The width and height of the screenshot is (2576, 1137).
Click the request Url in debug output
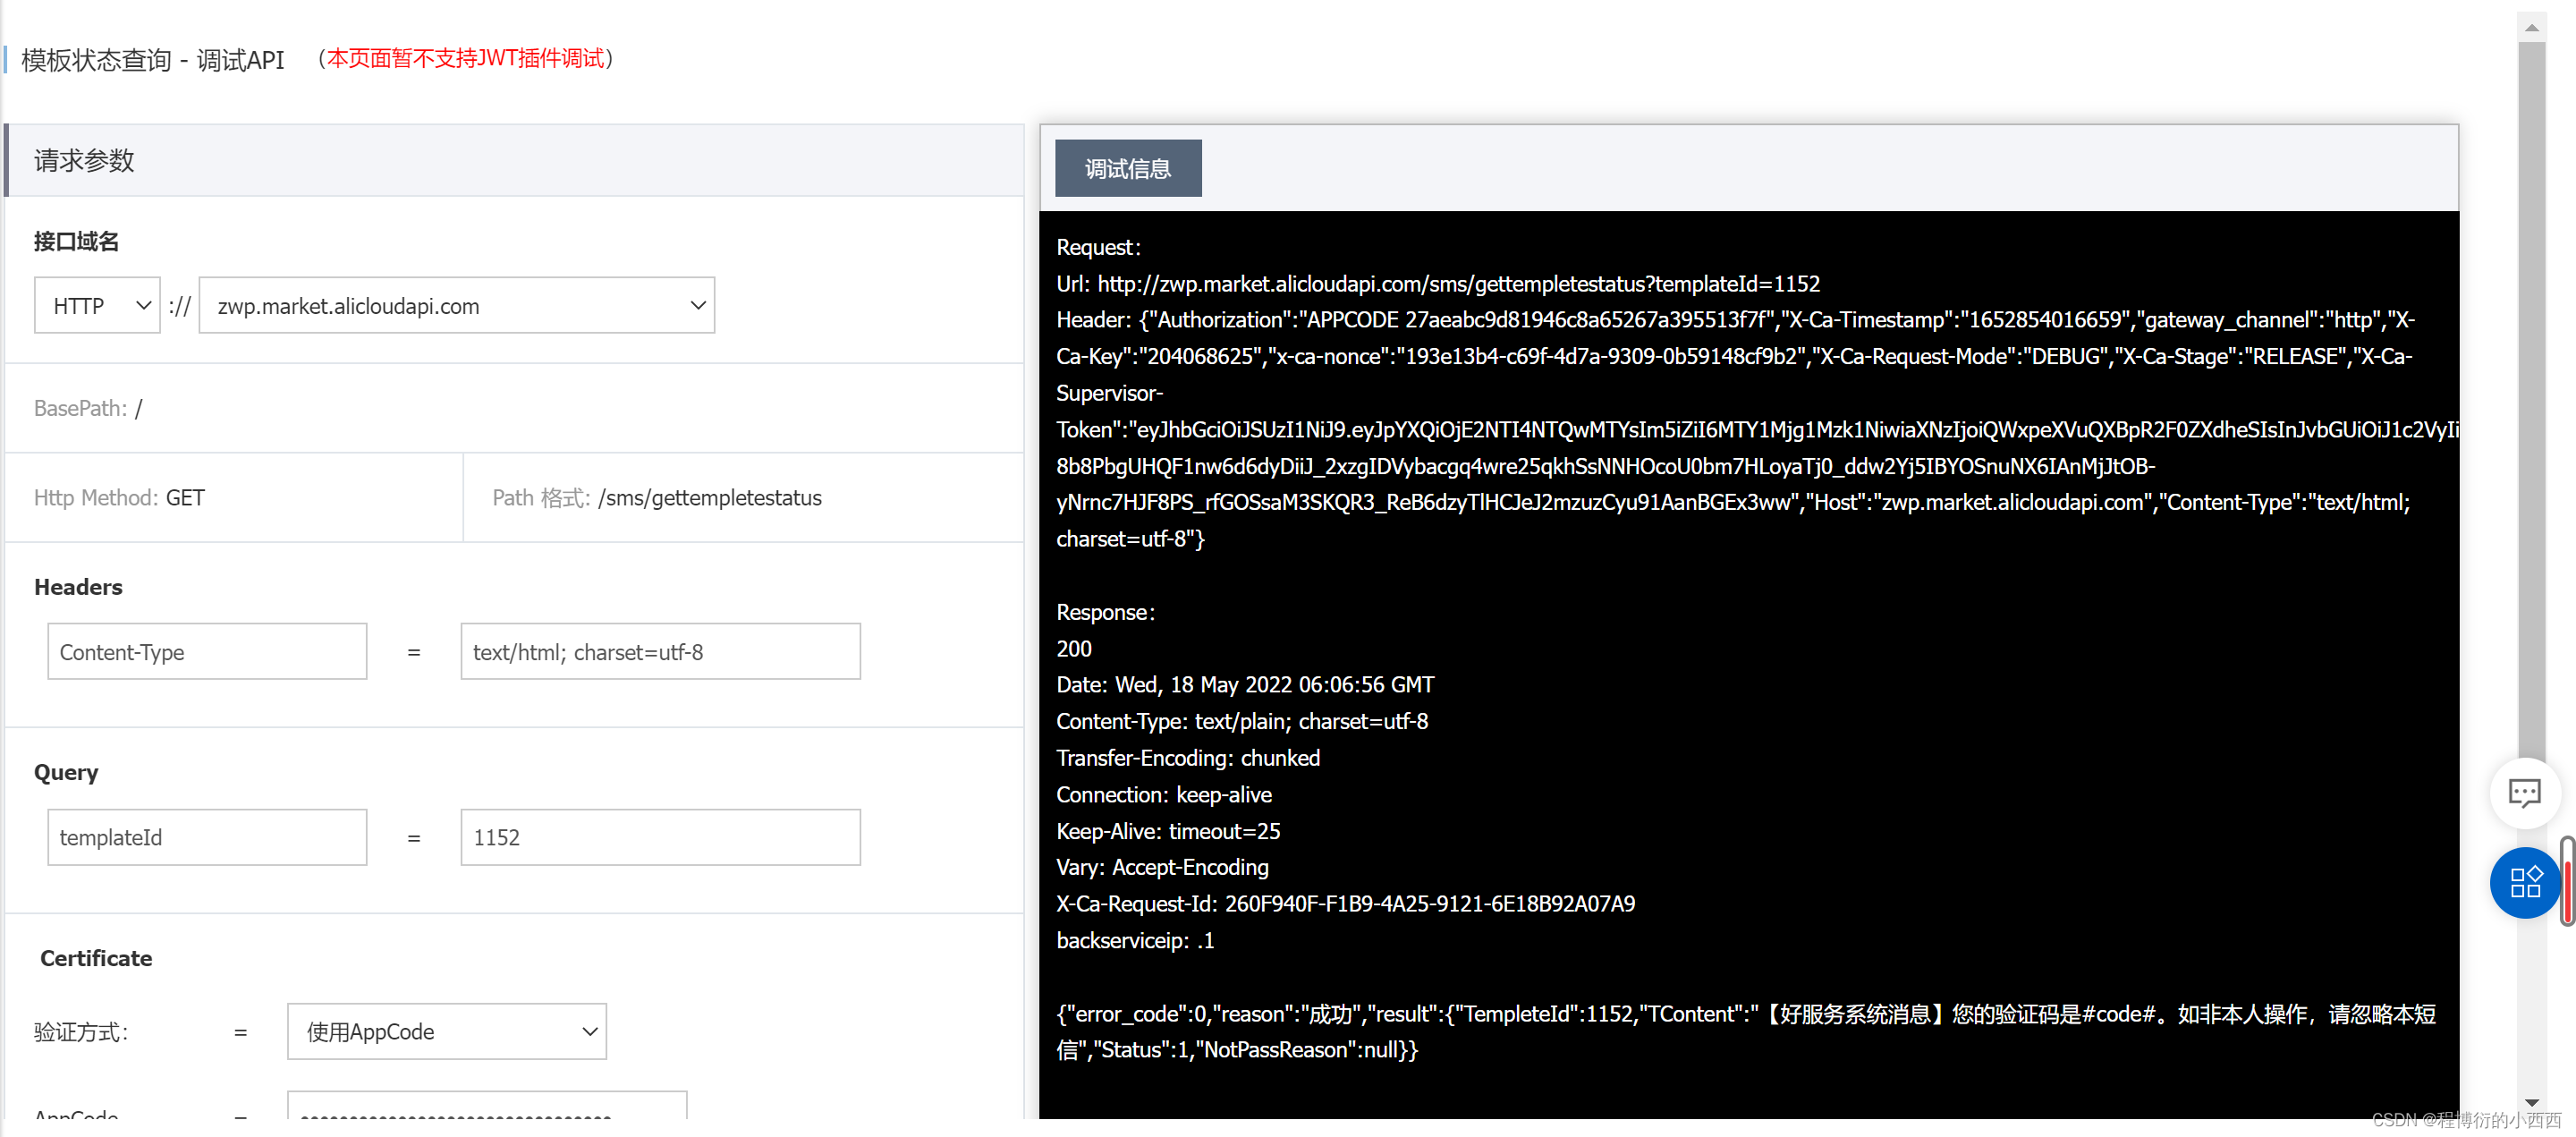click(1457, 284)
